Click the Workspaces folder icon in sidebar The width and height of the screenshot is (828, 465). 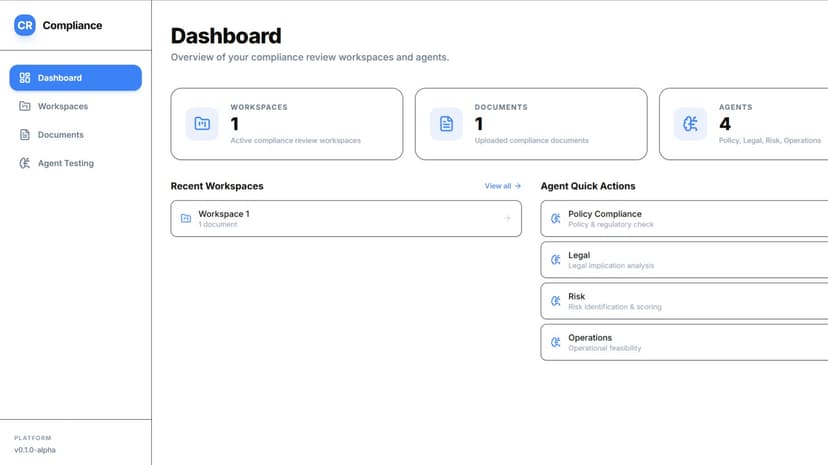[25, 106]
